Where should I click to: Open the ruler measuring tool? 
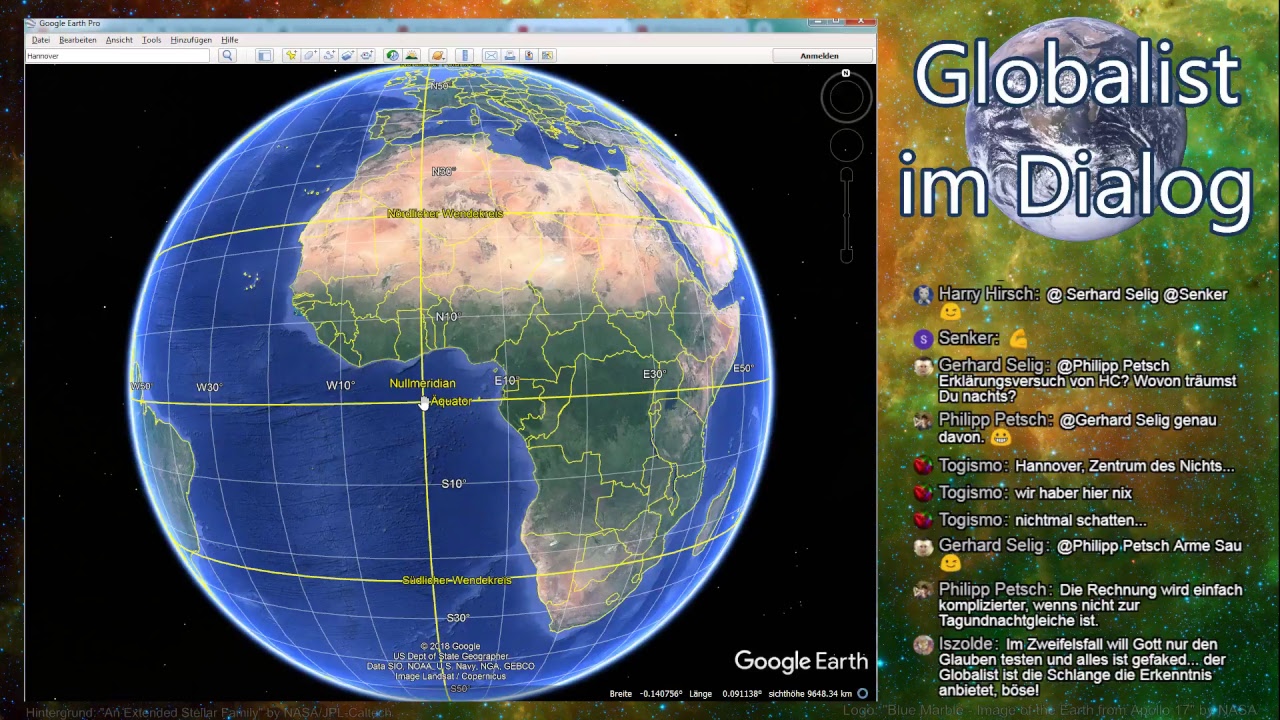click(x=464, y=55)
